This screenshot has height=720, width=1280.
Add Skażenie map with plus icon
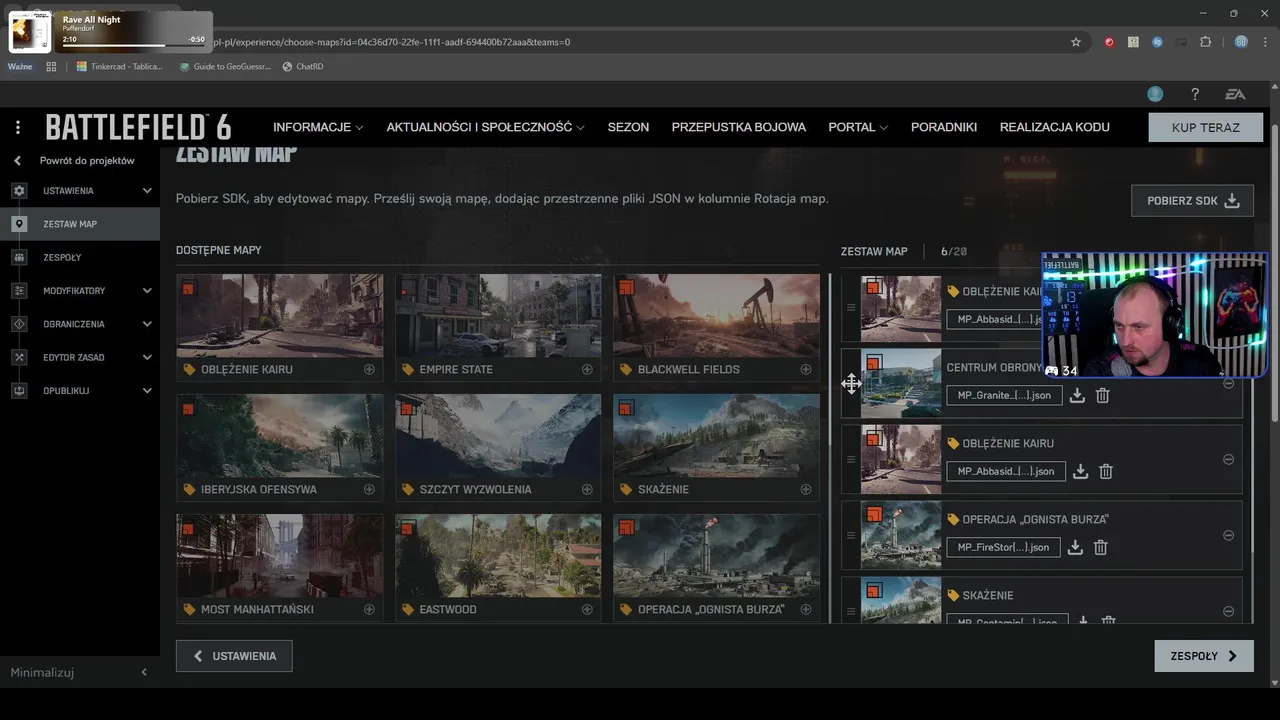point(805,489)
